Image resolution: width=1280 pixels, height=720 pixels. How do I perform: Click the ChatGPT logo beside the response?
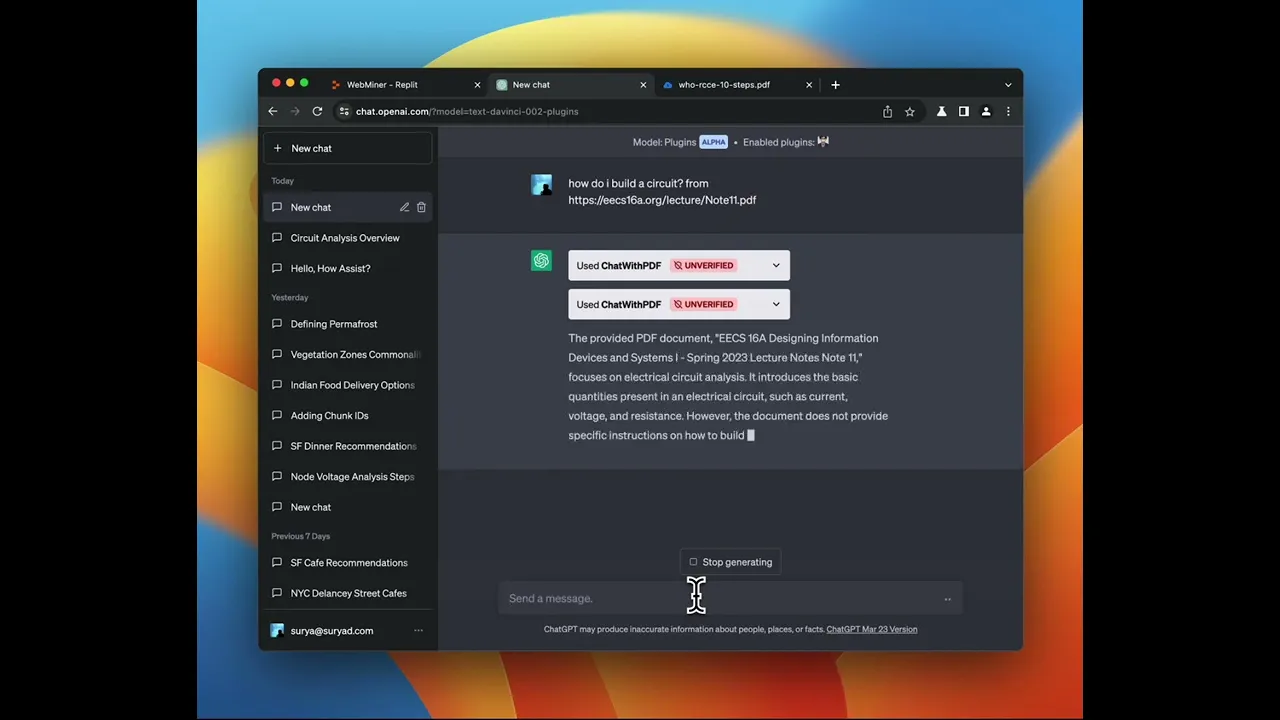[x=541, y=261]
